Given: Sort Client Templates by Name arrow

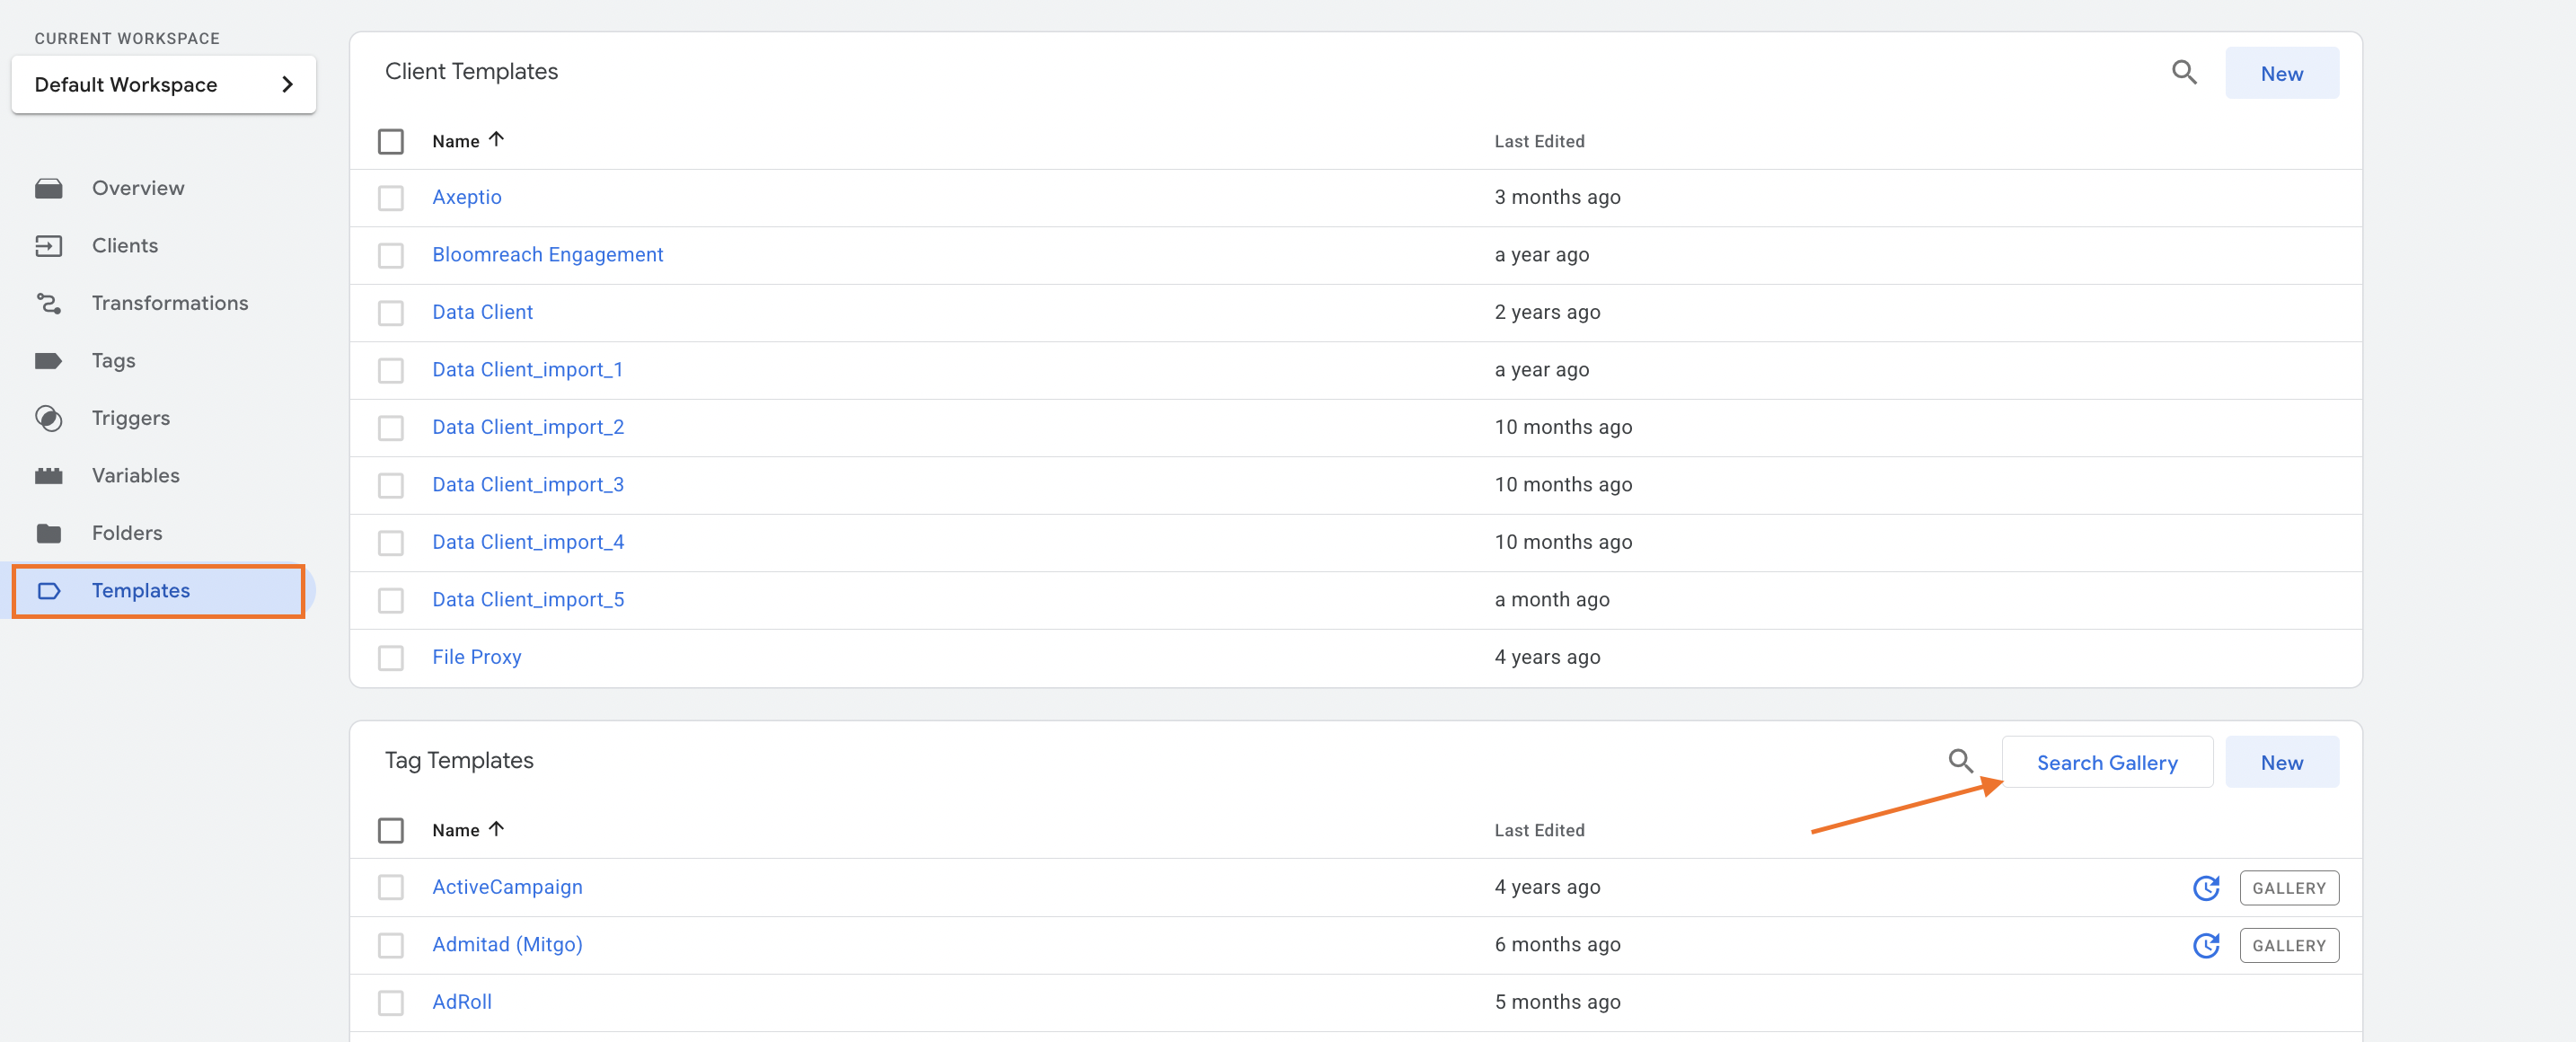Looking at the screenshot, I should click(x=496, y=140).
